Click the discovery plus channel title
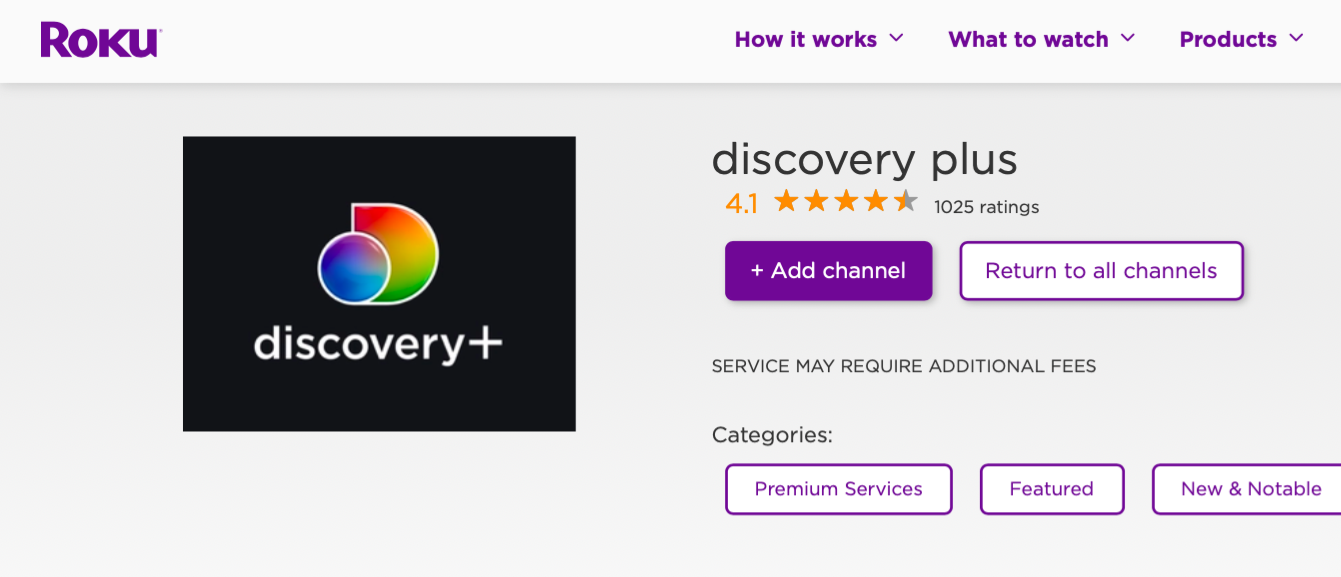 (864, 159)
